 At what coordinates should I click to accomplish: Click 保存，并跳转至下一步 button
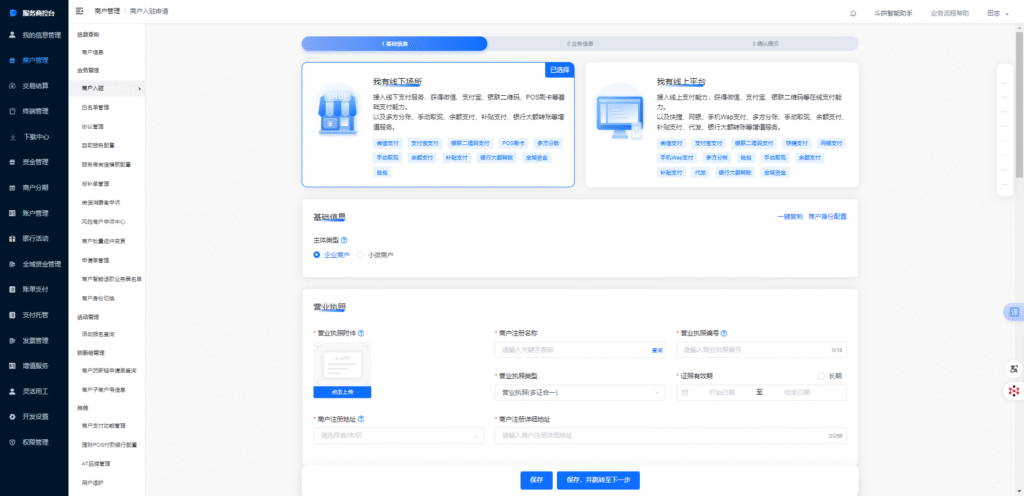pyautogui.click(x=598, y=480)
